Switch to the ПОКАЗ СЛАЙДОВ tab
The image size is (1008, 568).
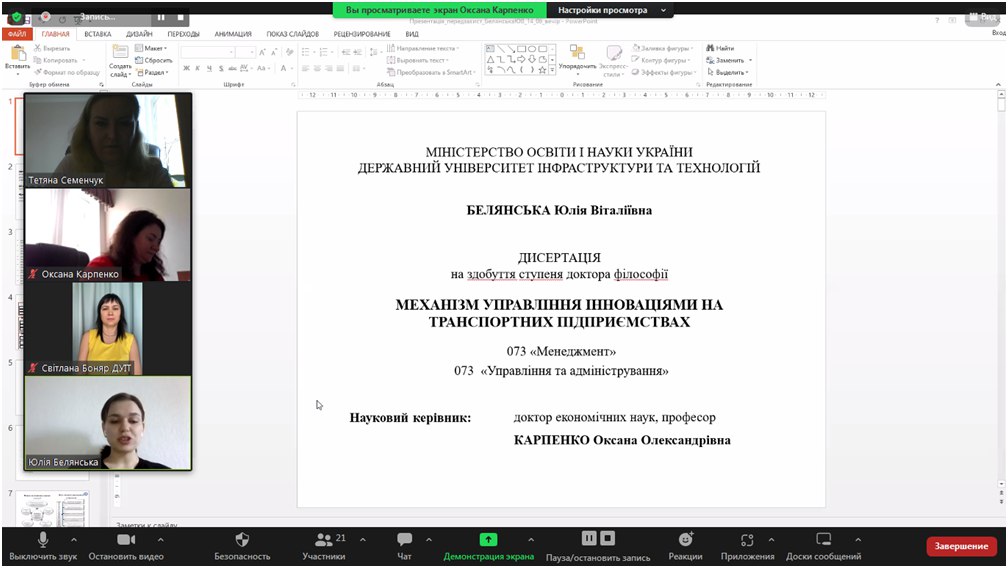[x=292, y=34]
